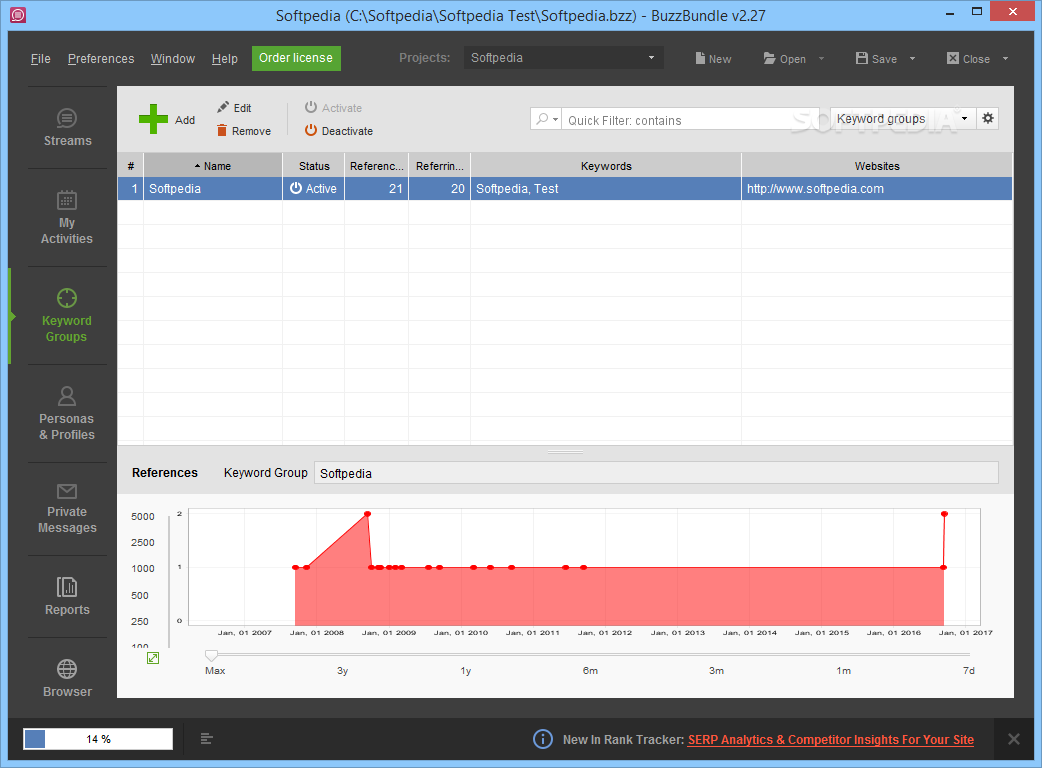This screenshot has width=1042, height=768.
Task: Click the Active status power icon
Action: 296,189
